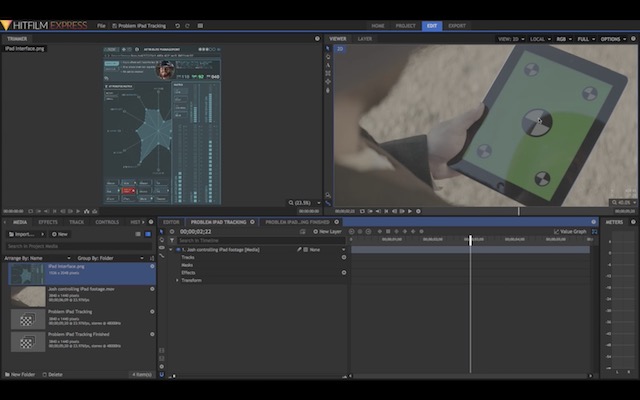Click the New Layer button
Screen dimensions: 640x400
pyautogui.click(x=327, y=231)
